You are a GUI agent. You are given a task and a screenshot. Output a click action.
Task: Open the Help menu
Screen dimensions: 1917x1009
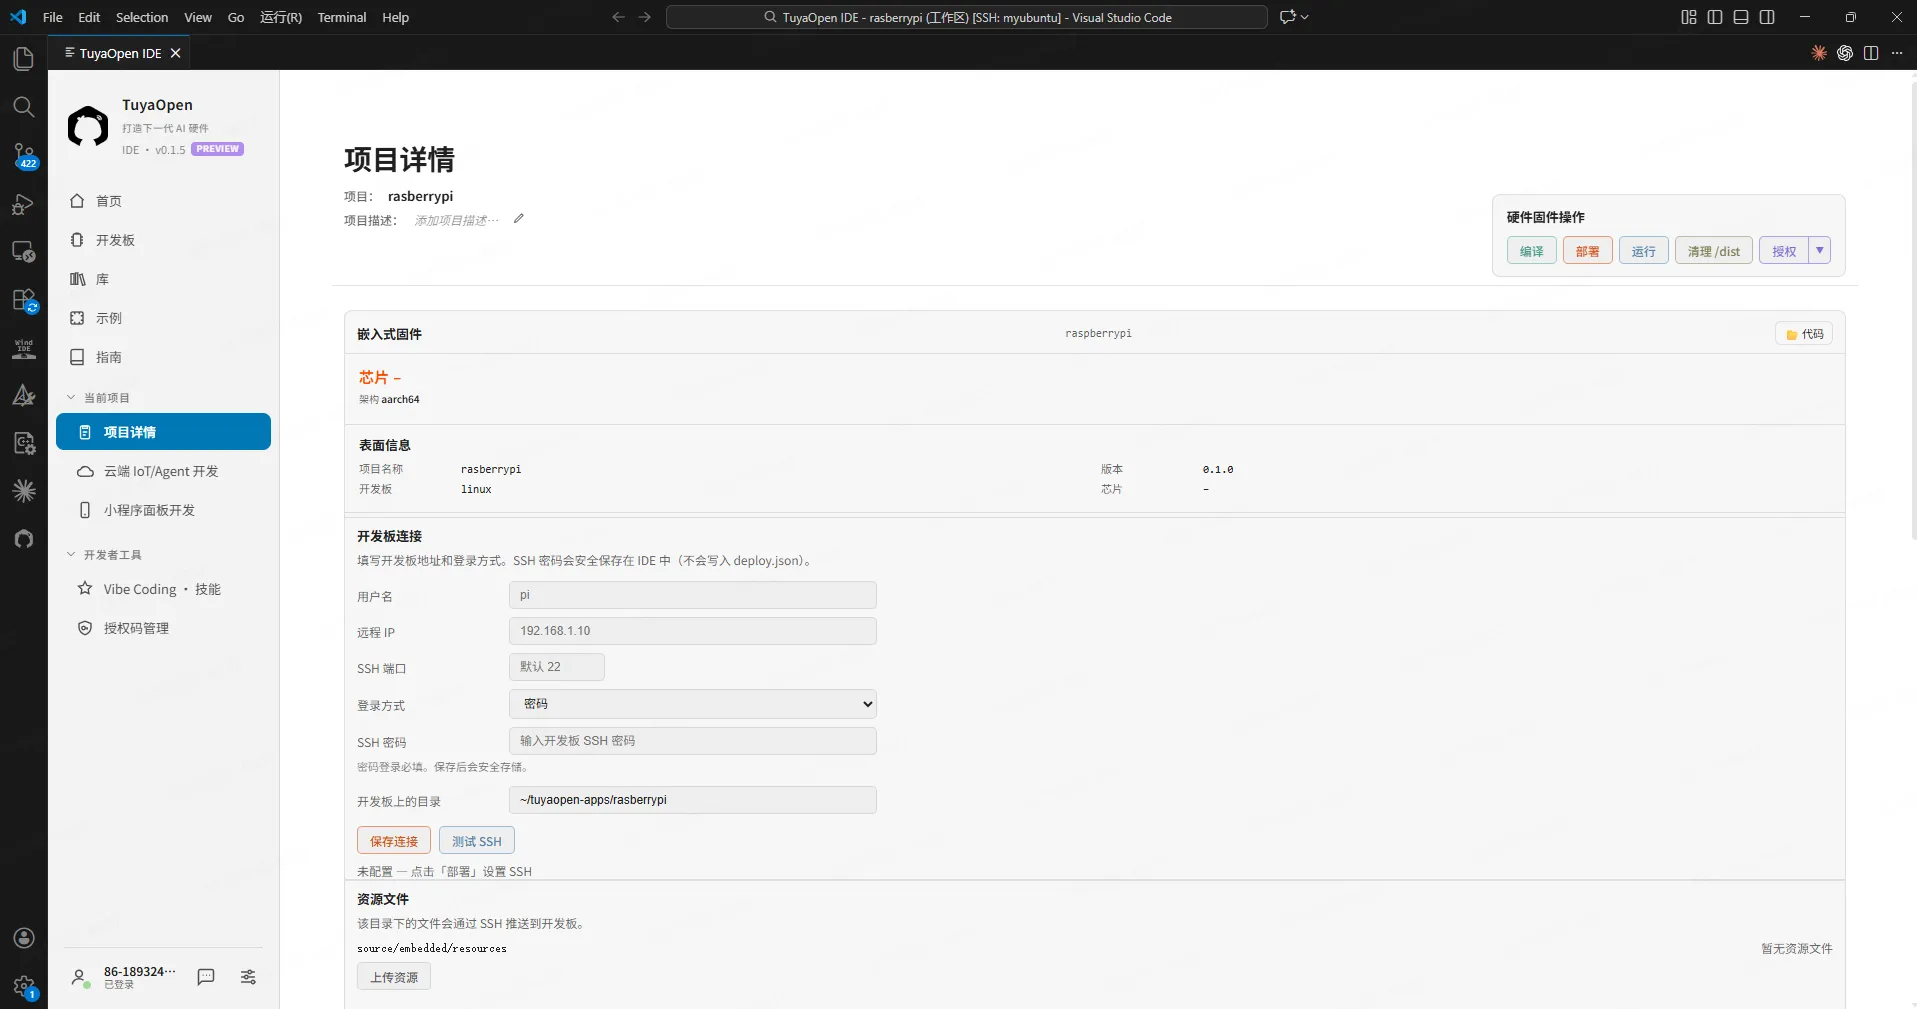[396, 17]
